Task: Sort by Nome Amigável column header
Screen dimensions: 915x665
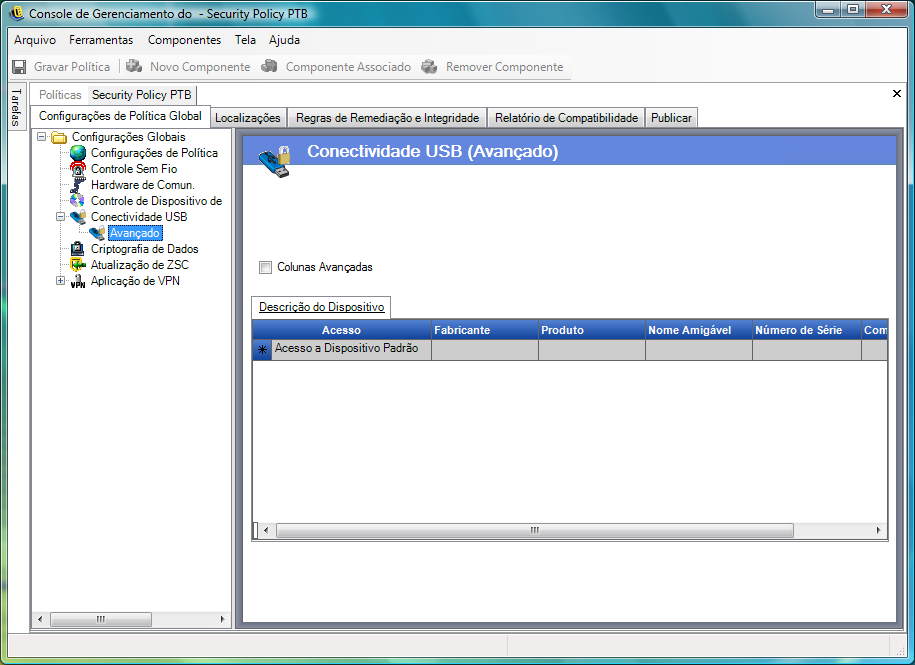Action: point(699,330)
